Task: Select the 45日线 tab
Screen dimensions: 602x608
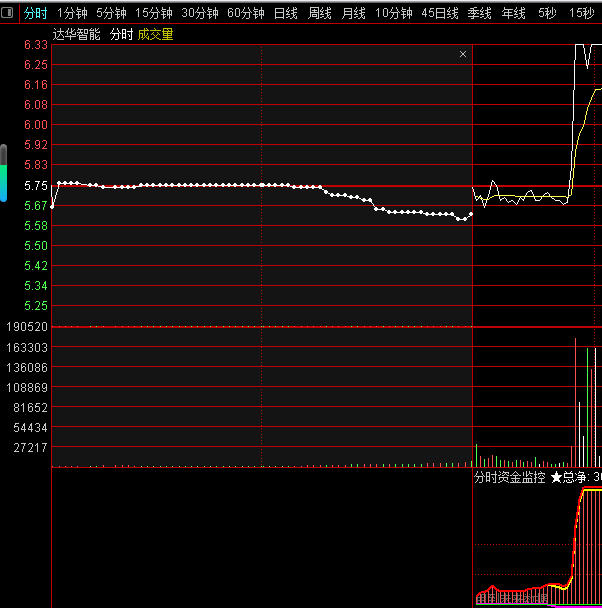Action: [x=440, y=13]
